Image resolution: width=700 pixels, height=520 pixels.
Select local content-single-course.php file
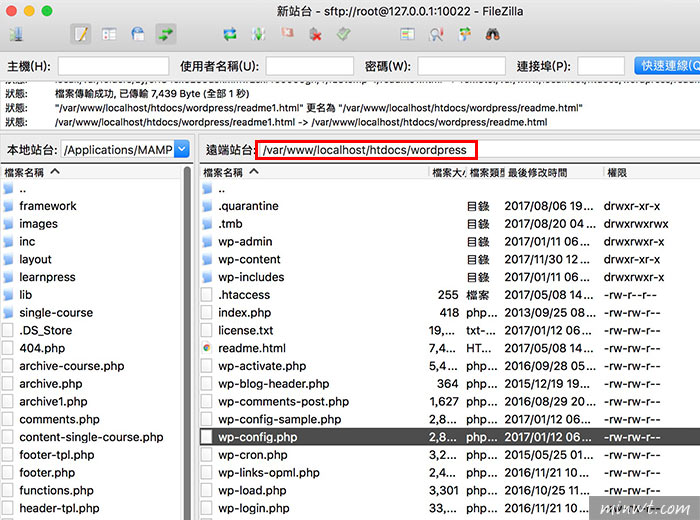pos(91,437)
